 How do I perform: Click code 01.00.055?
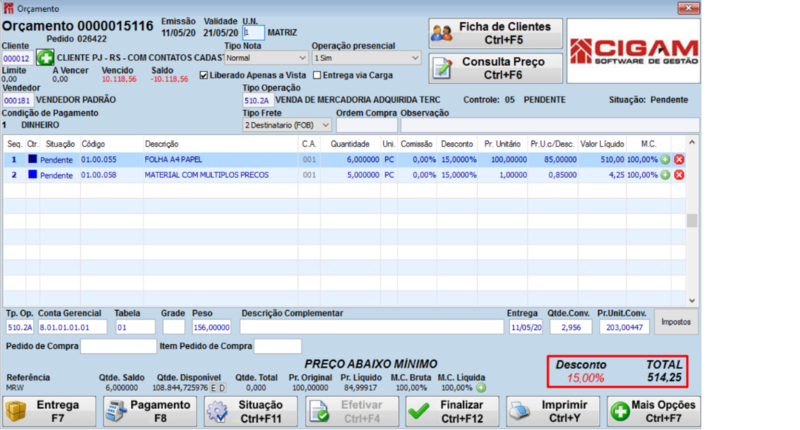(x=98, y=160)
